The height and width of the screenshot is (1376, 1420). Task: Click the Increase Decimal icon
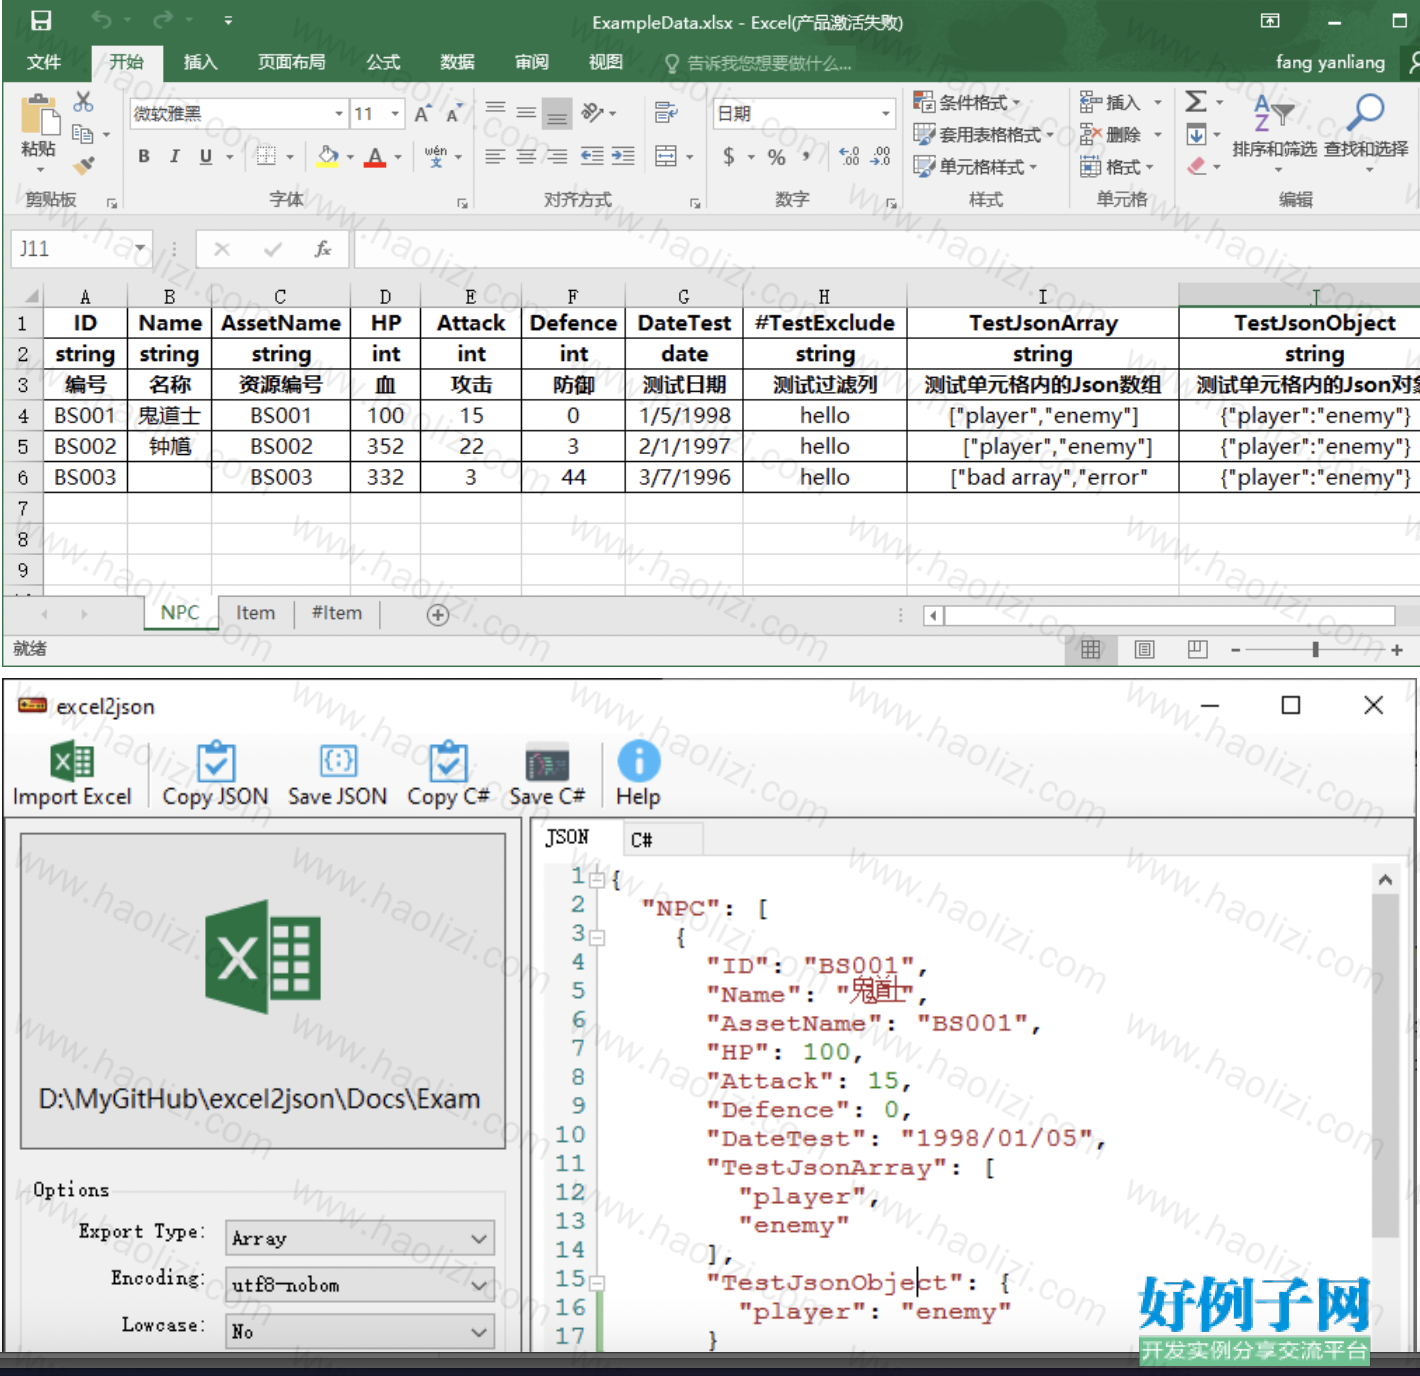pos(849,156)
